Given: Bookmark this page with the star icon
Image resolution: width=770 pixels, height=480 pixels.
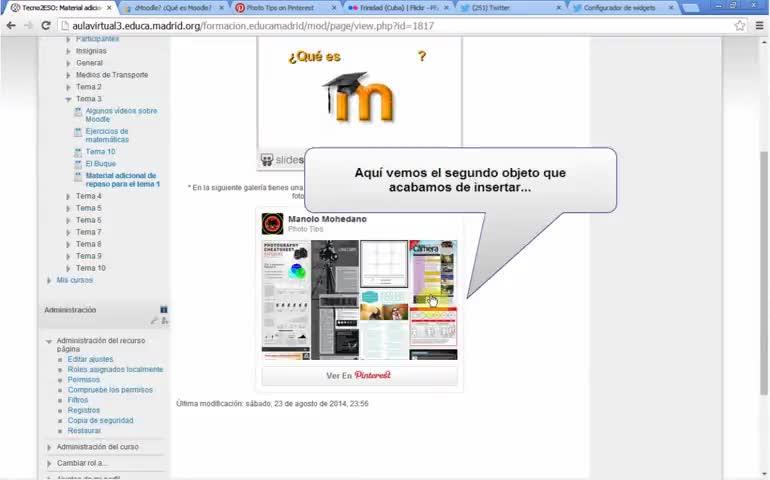Looking at the screenshot, I should pos(740,26).
